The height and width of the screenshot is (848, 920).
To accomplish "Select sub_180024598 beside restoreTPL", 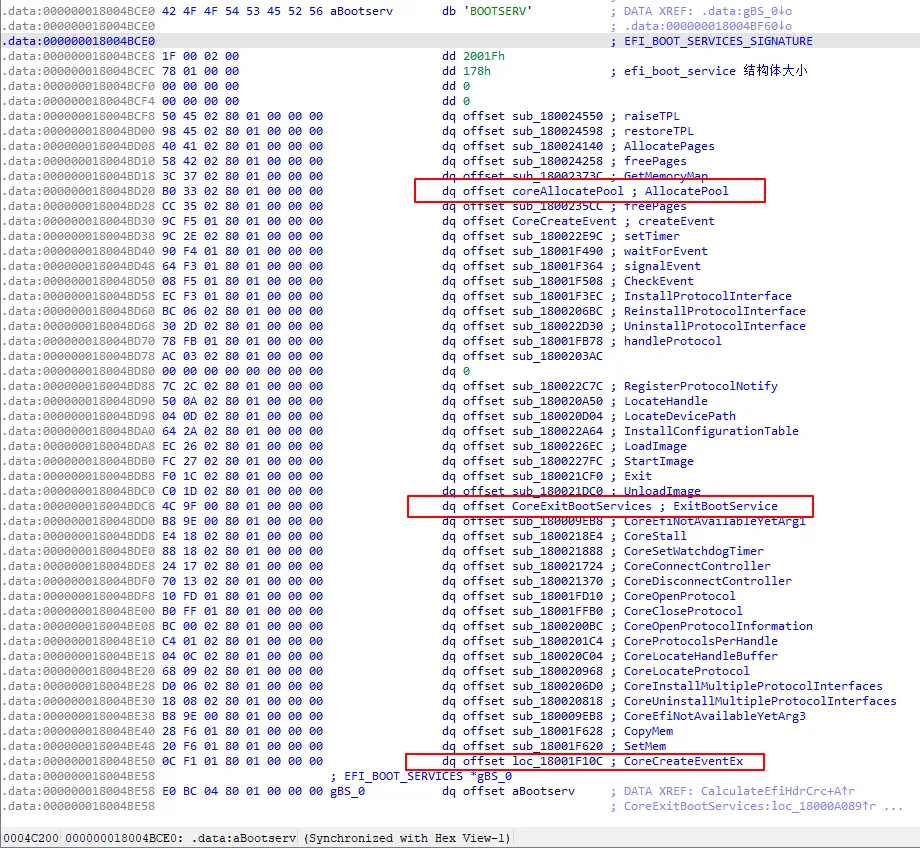I will point(557,131).
